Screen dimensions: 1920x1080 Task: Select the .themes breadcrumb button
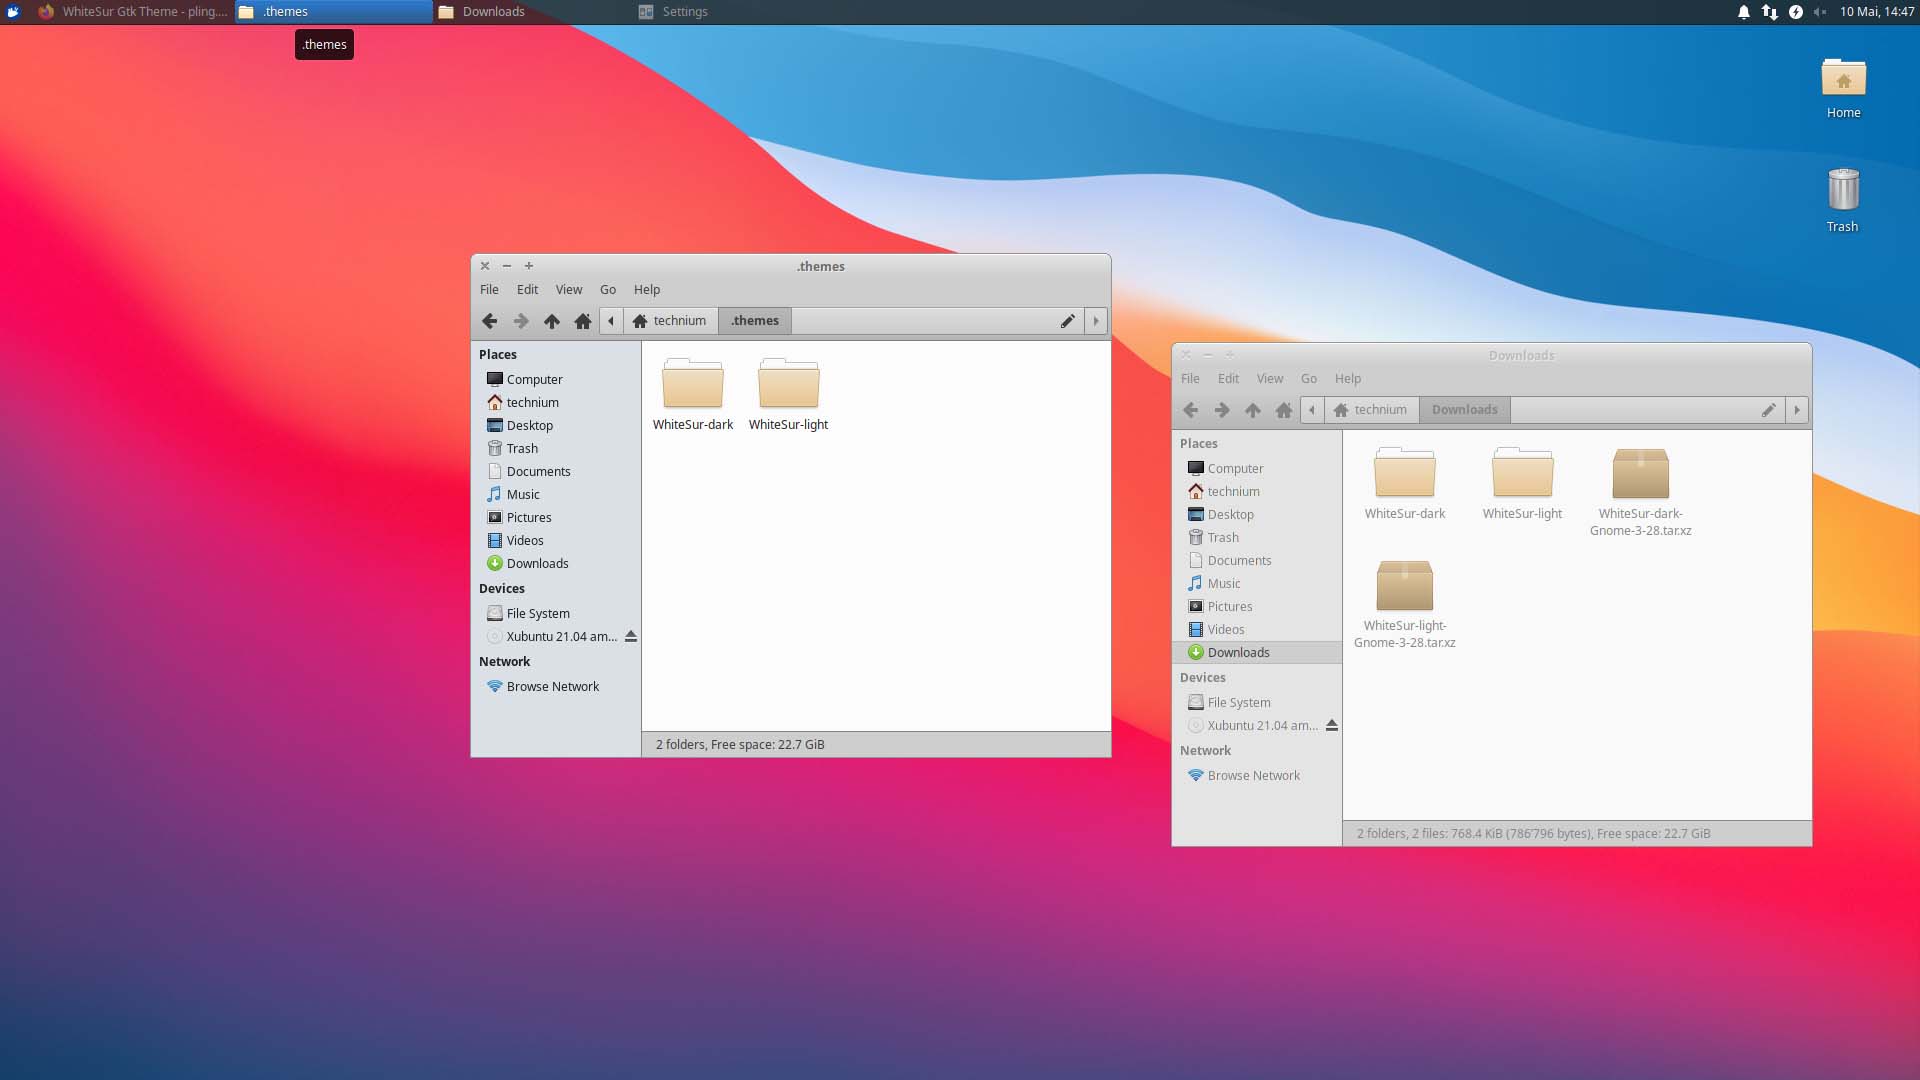pos(754,320)
